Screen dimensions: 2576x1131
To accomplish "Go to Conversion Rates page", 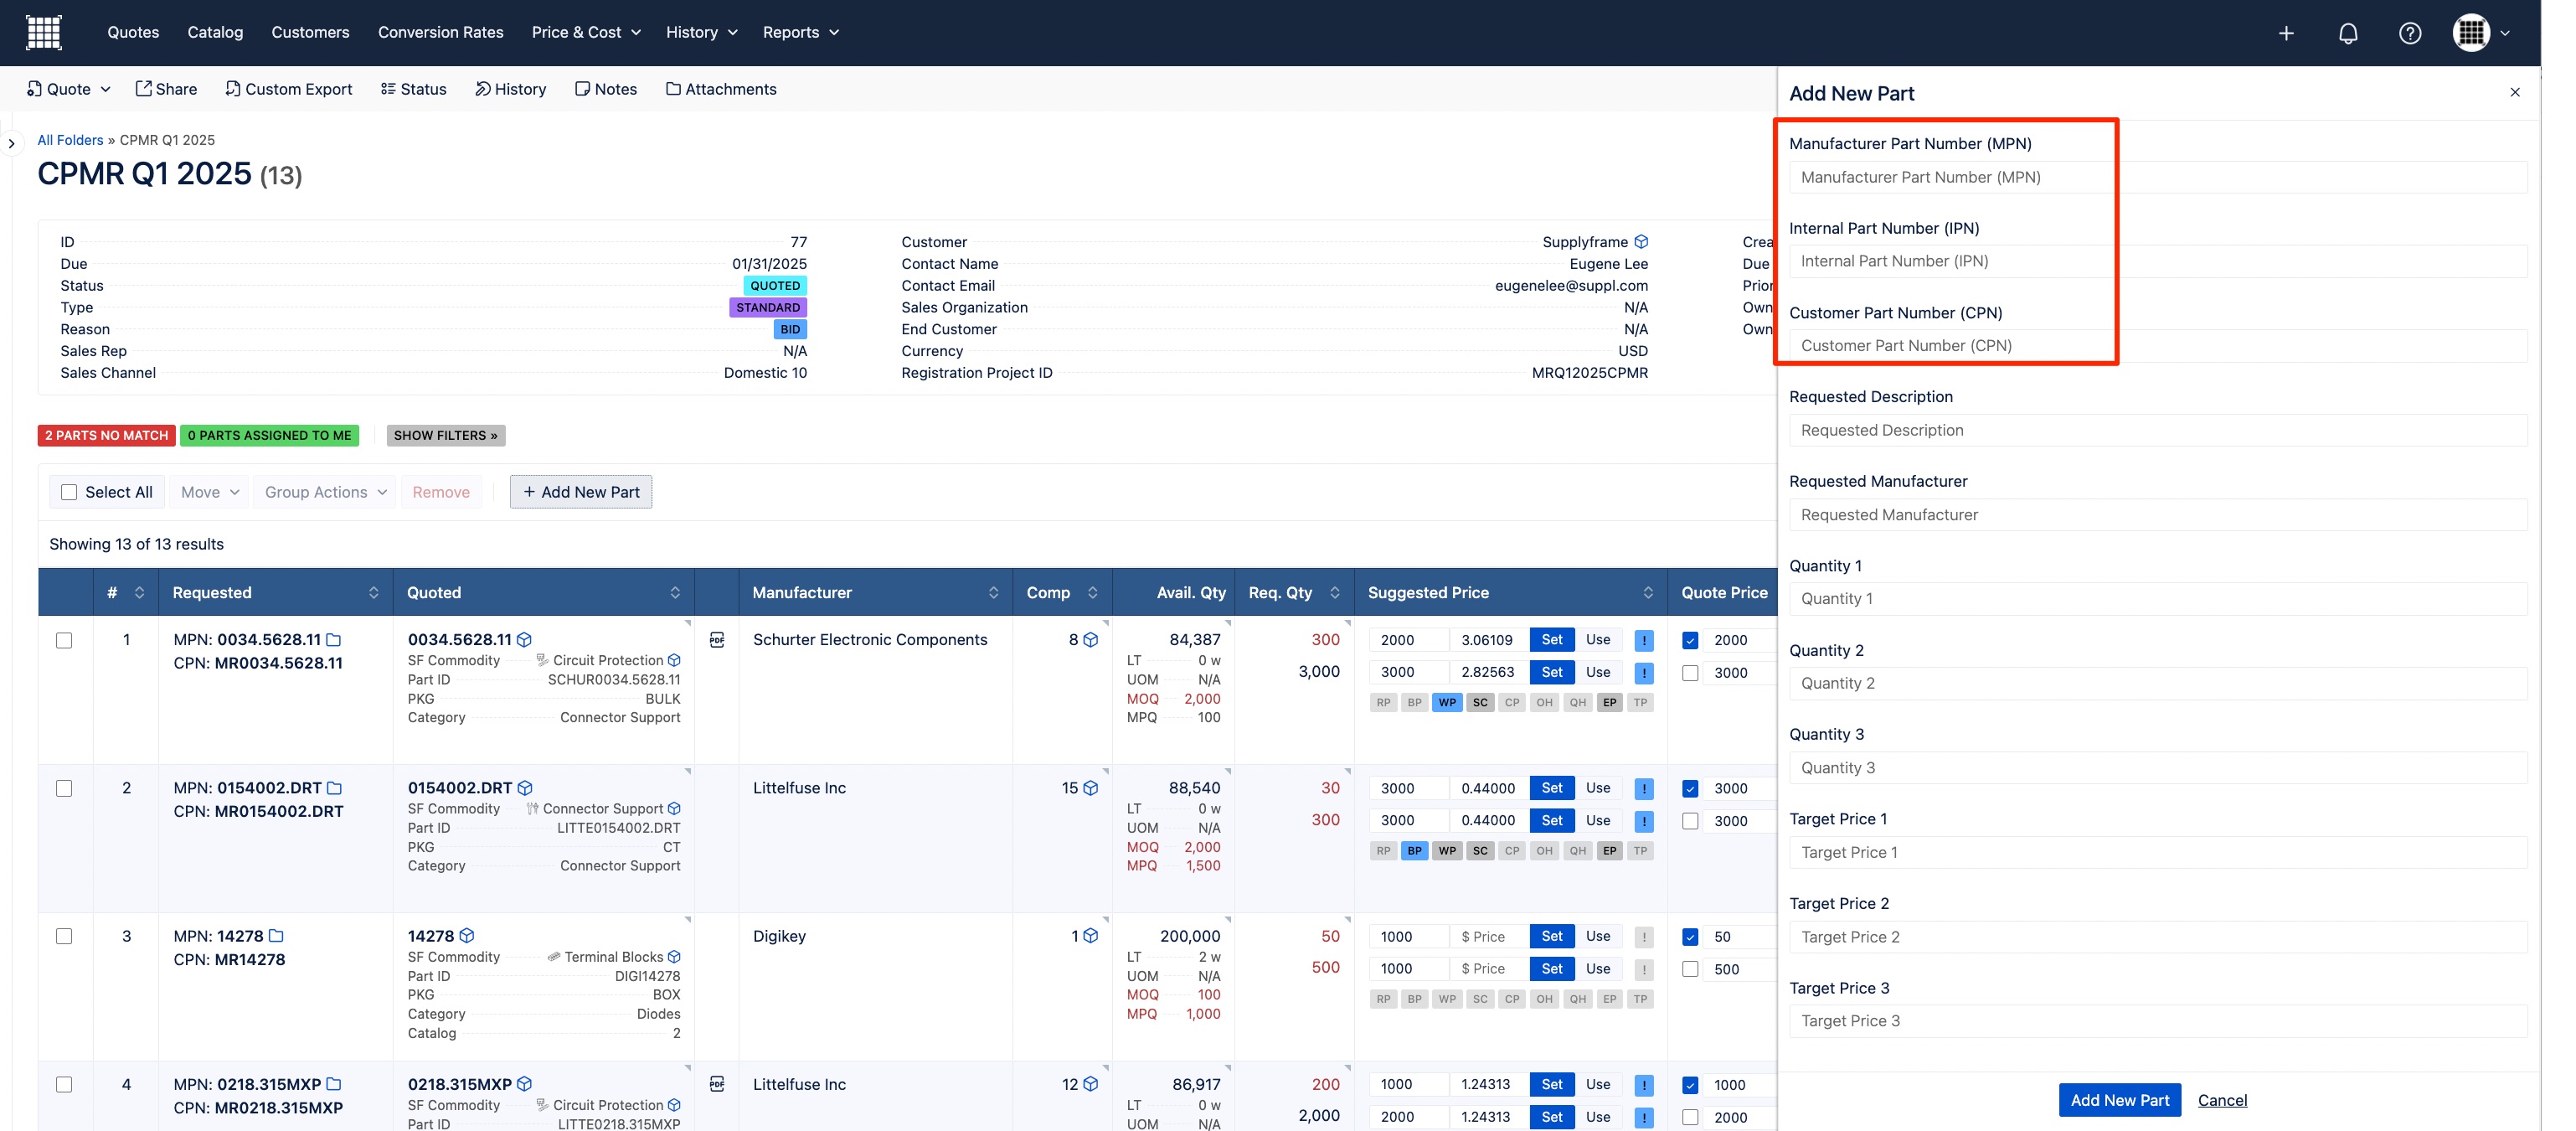I will click(441, 32).
